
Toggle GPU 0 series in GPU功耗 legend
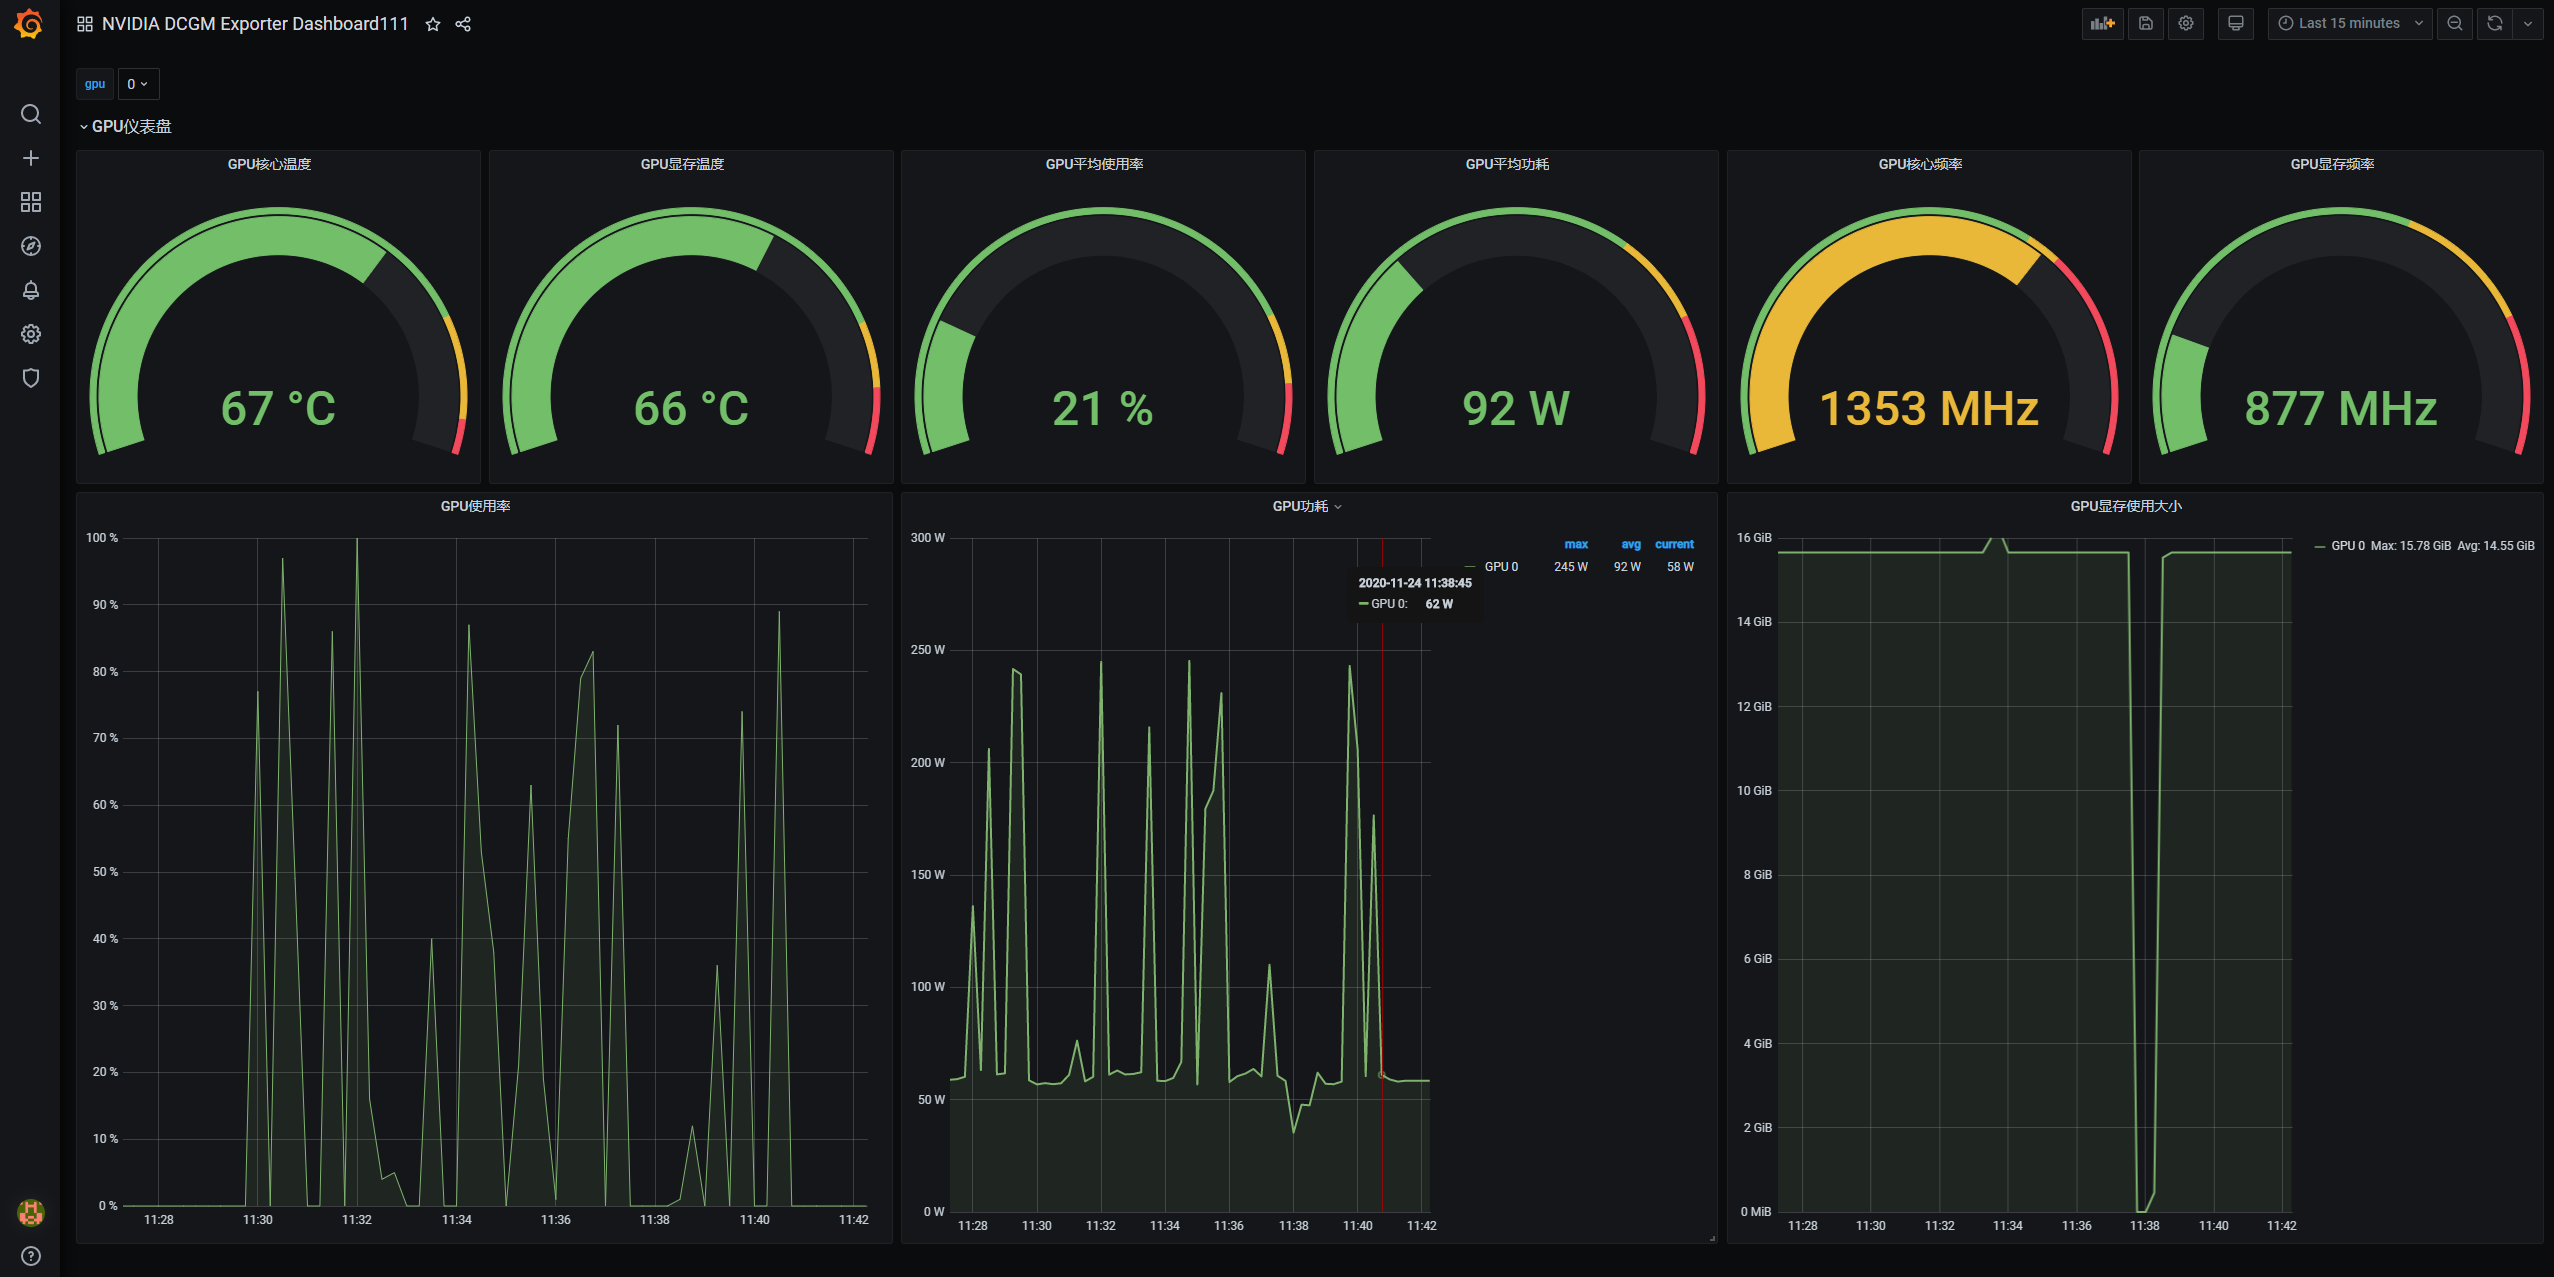click(1500, 567)
